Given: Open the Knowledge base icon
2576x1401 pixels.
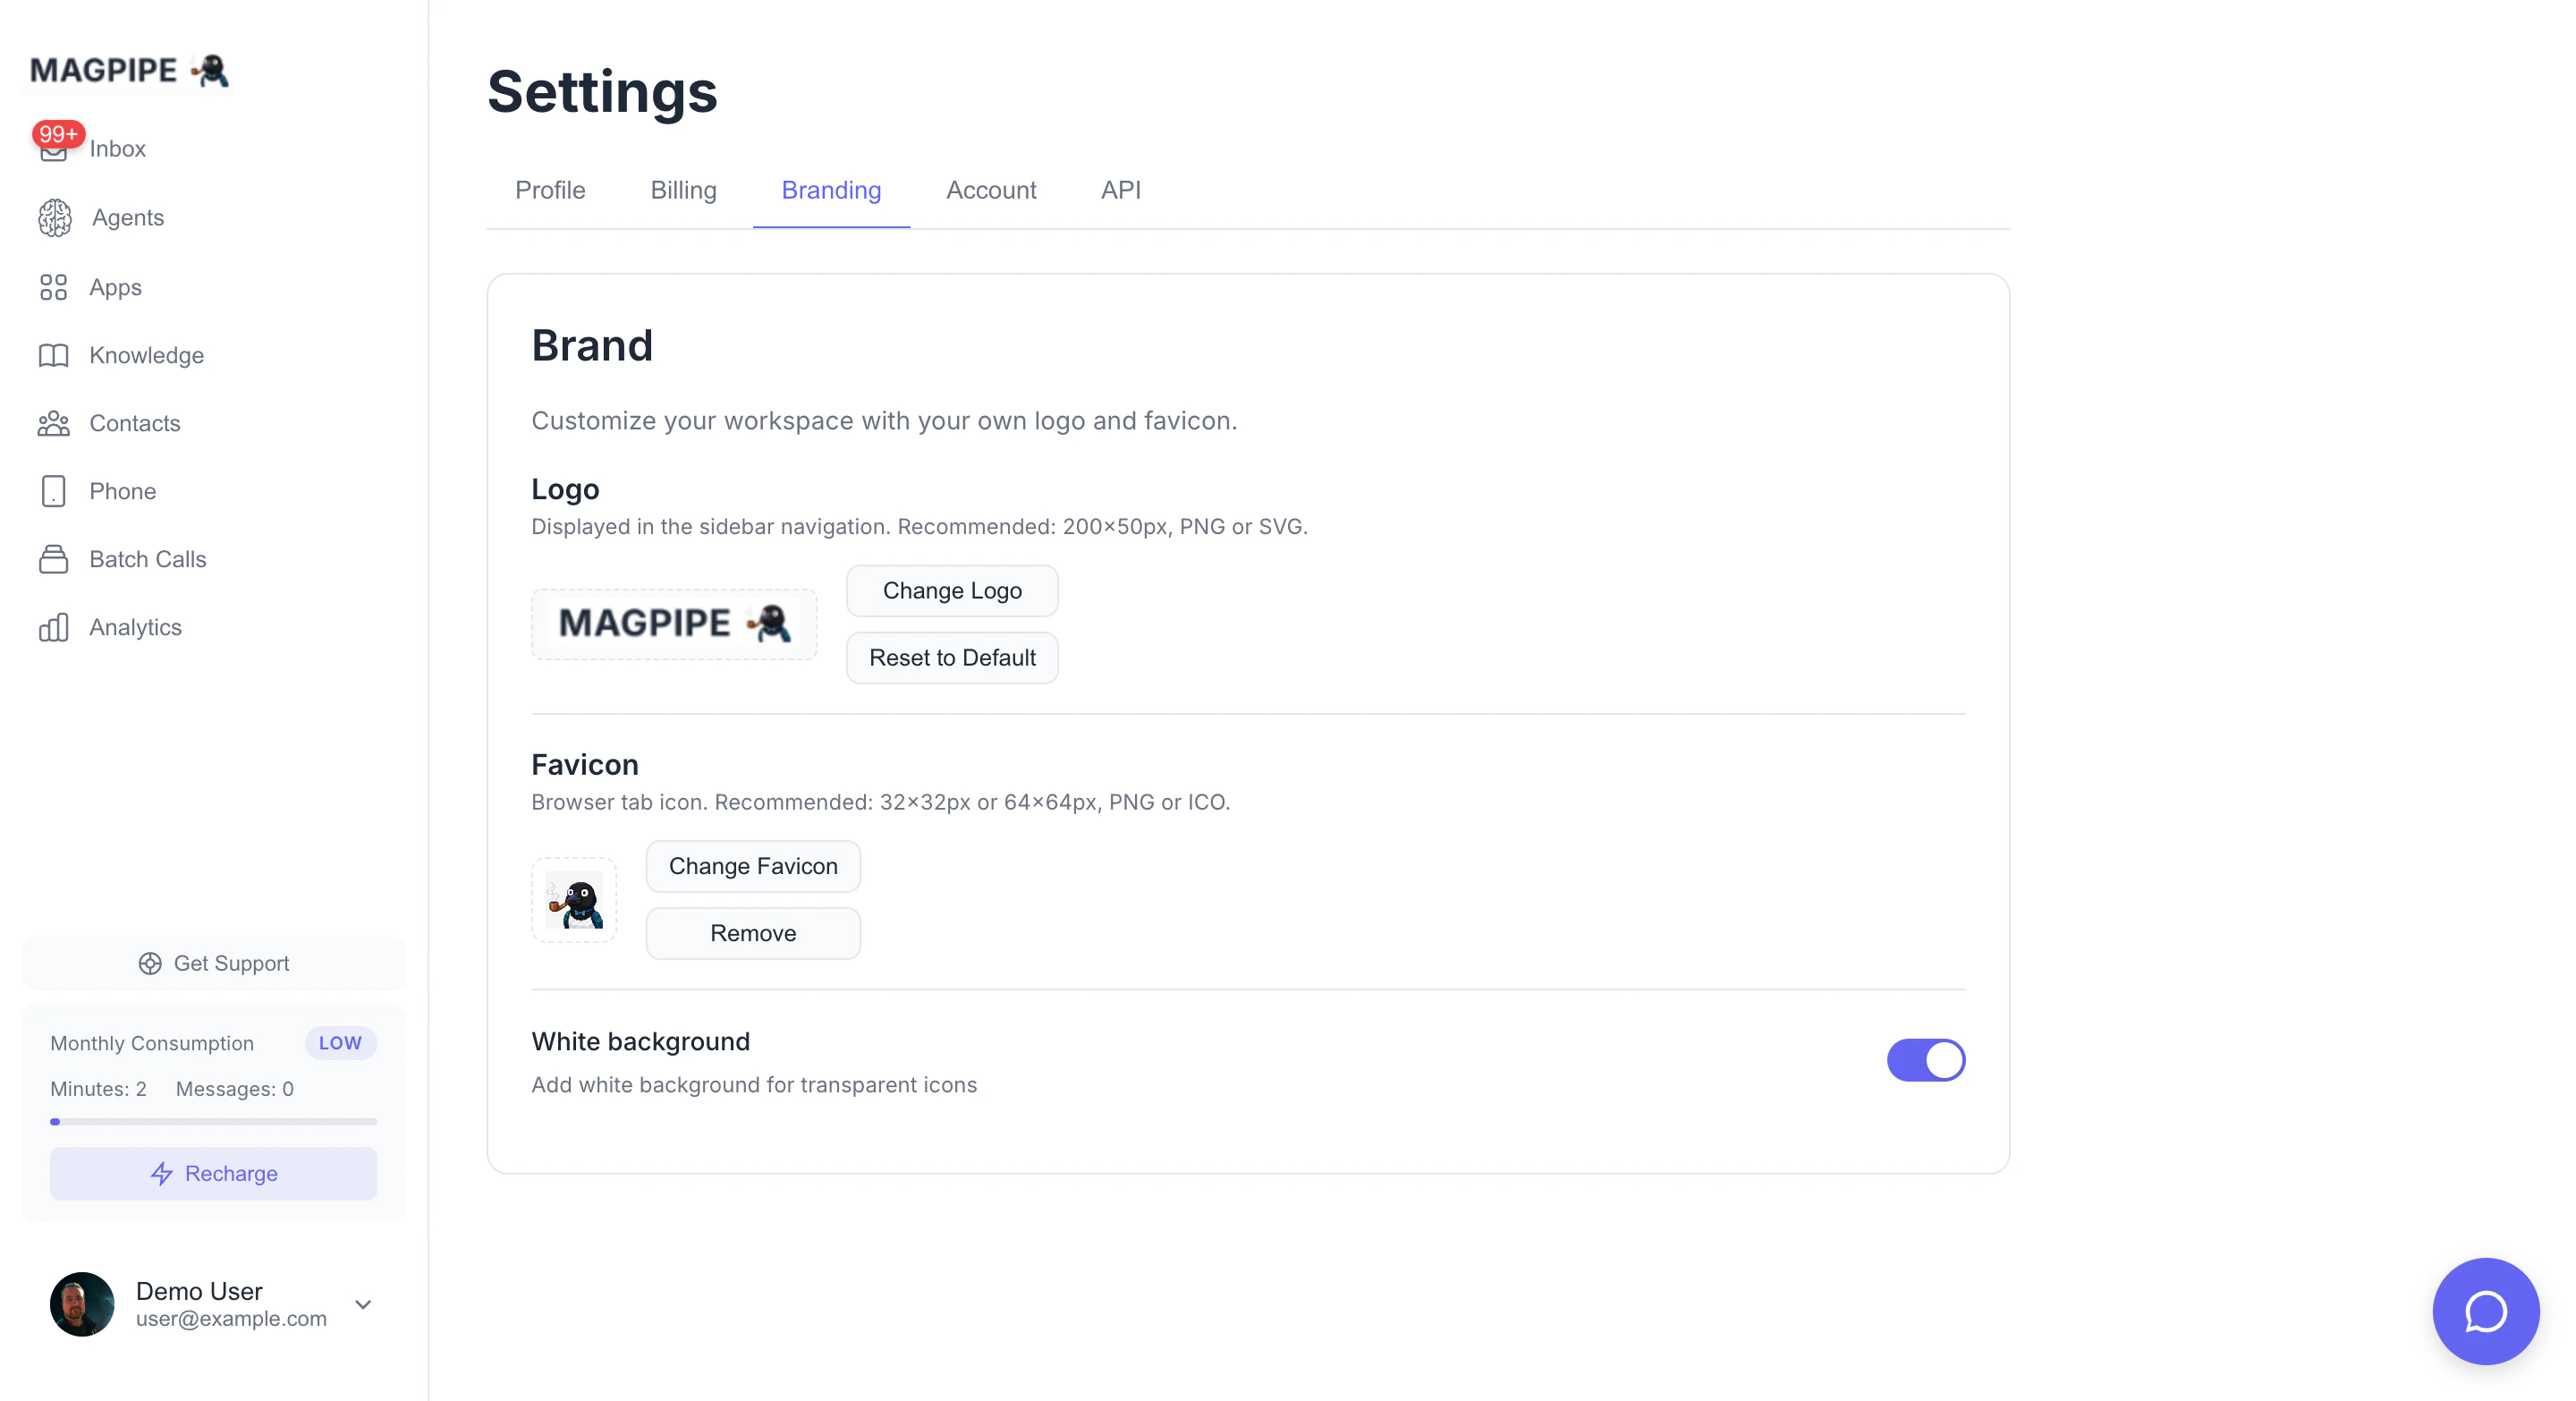Looking at the screenshot, I should [54, 355].
